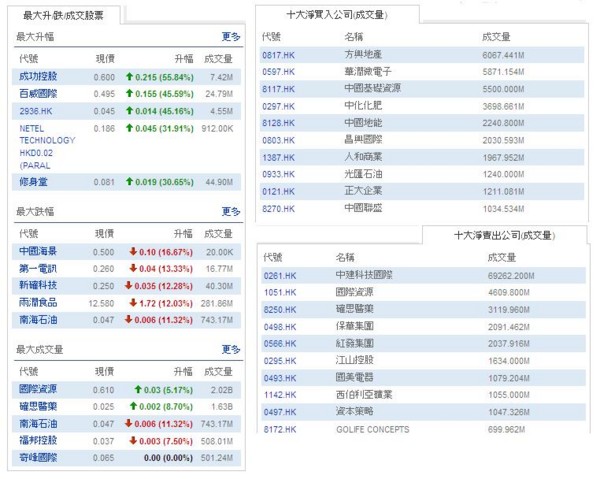Open the 十大淨賣出公司 tab
Screen dimensions: 600x479
tap(504, 235)
